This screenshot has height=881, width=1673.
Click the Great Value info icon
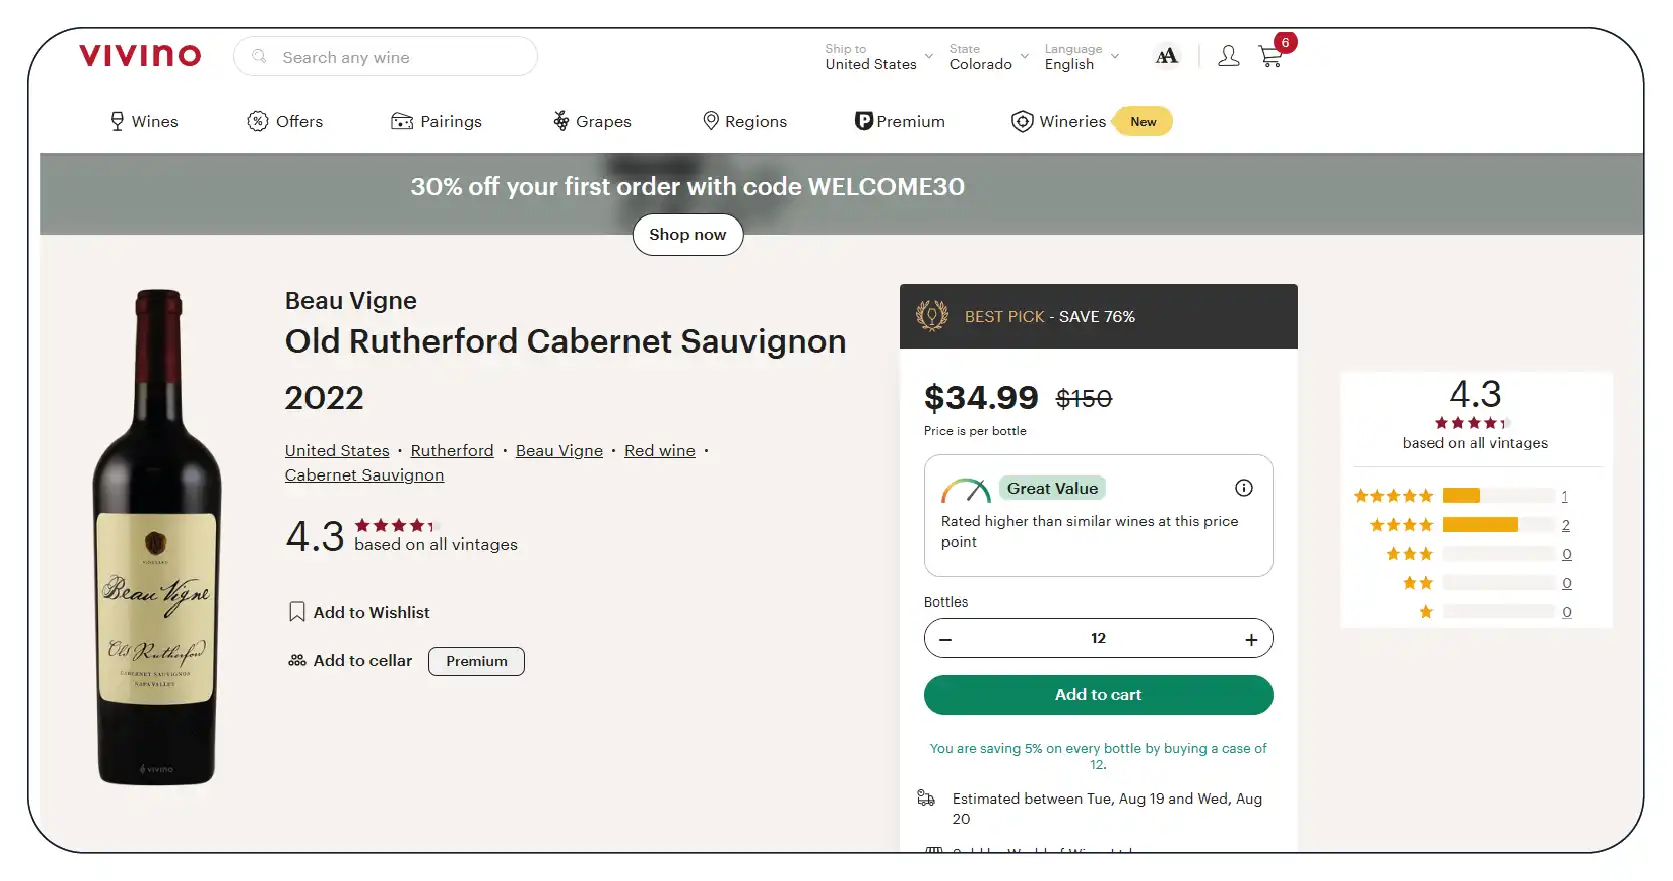tap(1243, 488)
